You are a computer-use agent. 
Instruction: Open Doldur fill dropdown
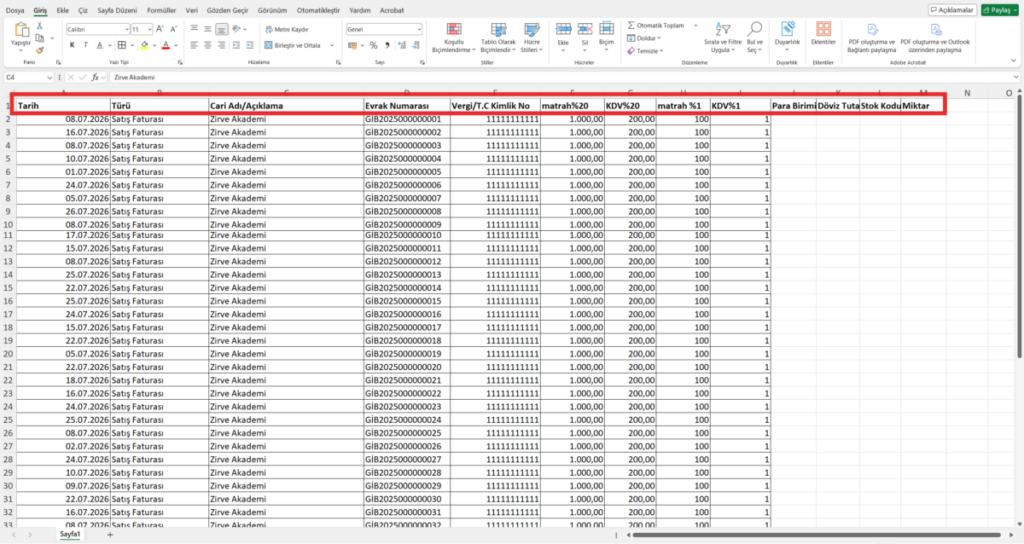pos(644,38)
